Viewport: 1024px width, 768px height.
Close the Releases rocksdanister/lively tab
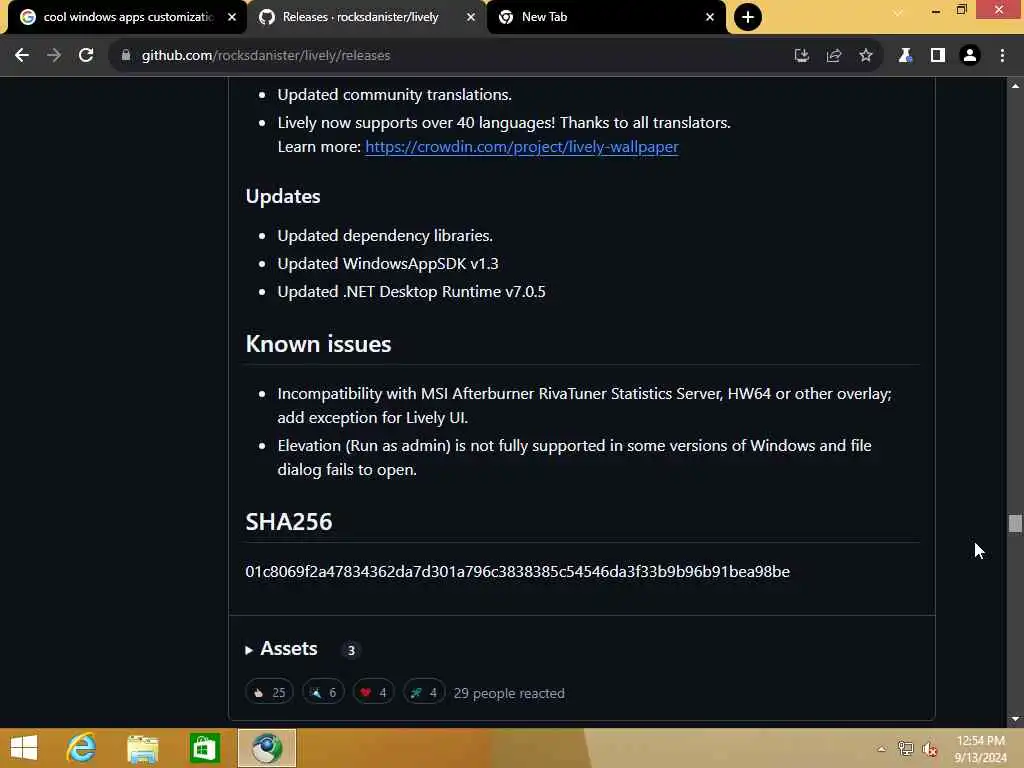pyautogui.click(x=471, y=17)
